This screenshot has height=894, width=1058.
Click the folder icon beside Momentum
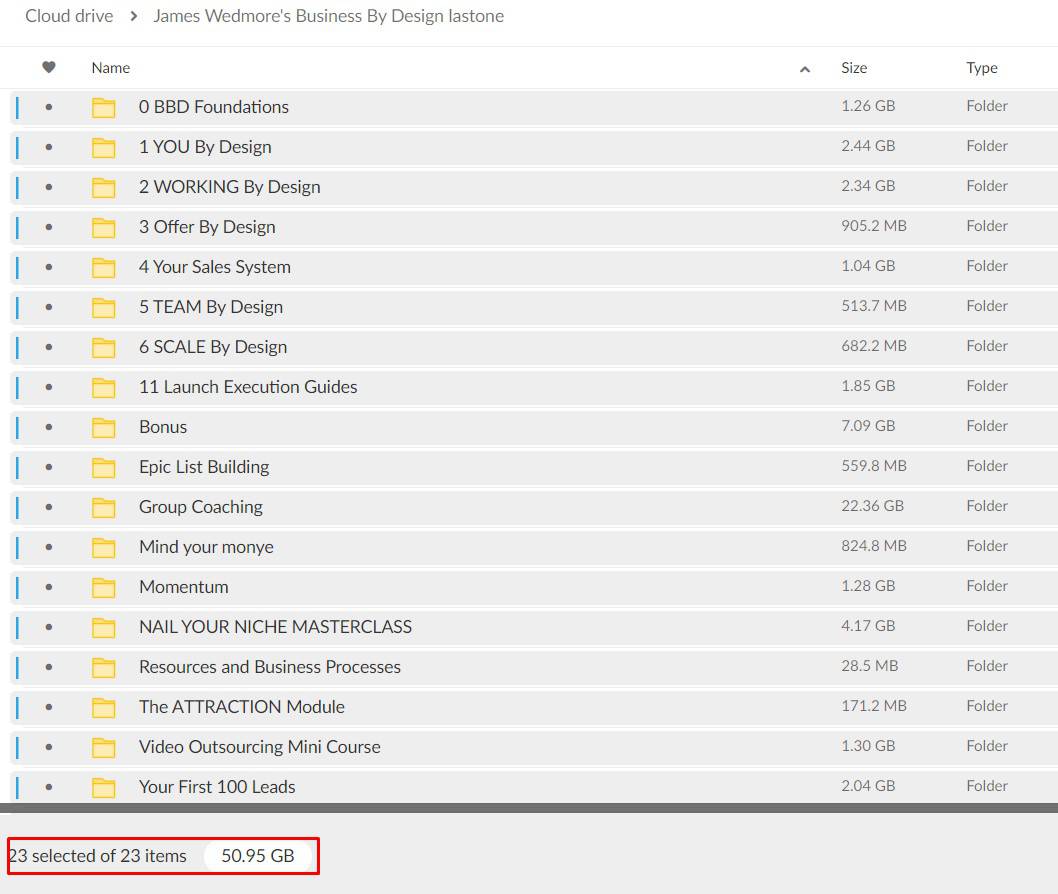coord(104,588)
